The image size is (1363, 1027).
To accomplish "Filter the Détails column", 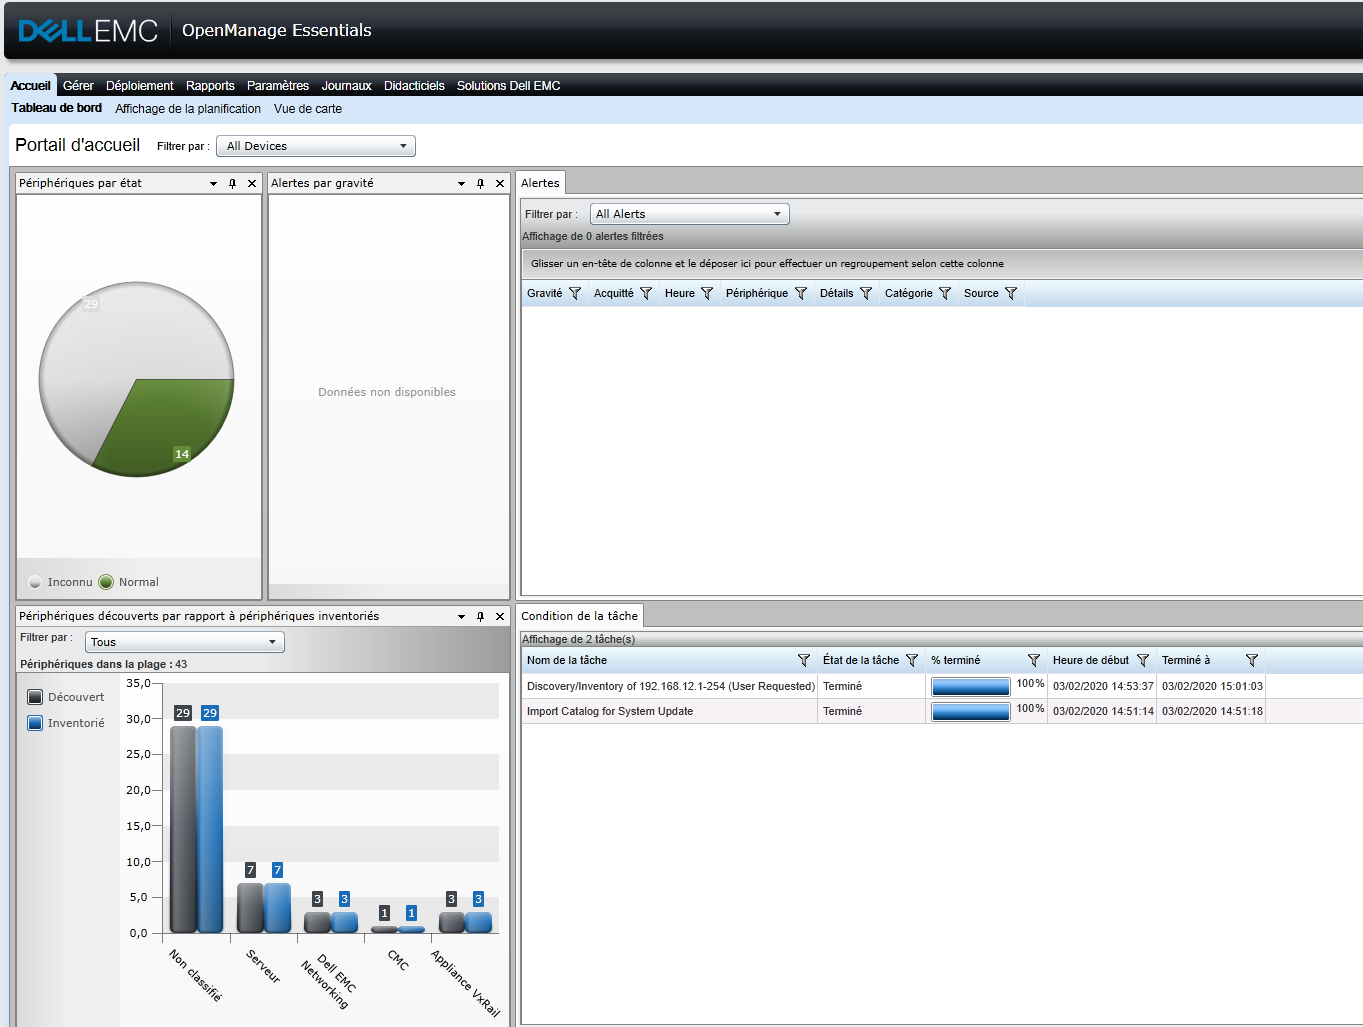I will click(x=866, y=293).
